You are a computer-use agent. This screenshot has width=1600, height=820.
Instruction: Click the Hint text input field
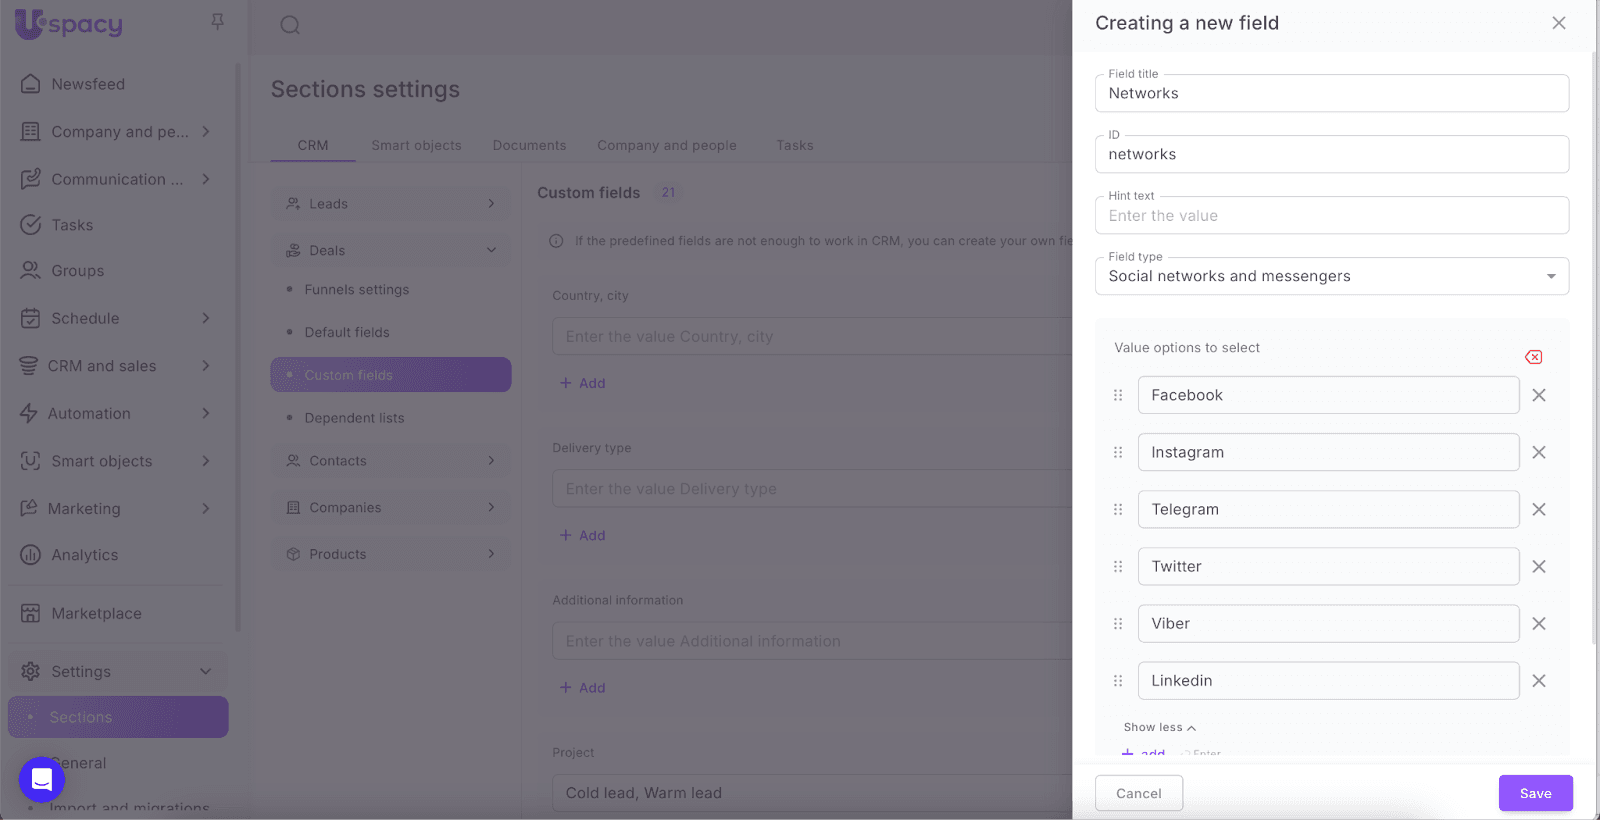(x=1331, y=216)
